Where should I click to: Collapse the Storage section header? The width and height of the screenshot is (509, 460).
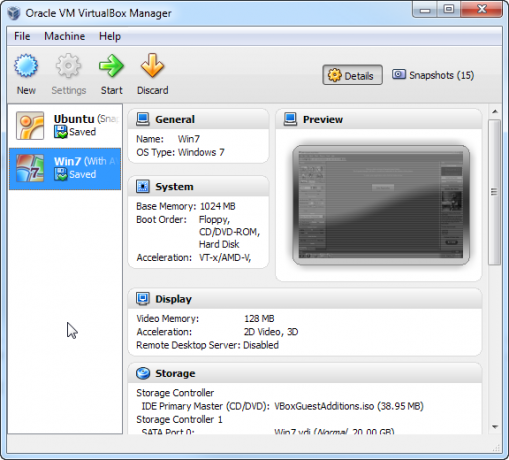pyautogui.click(x=305, y=373)
